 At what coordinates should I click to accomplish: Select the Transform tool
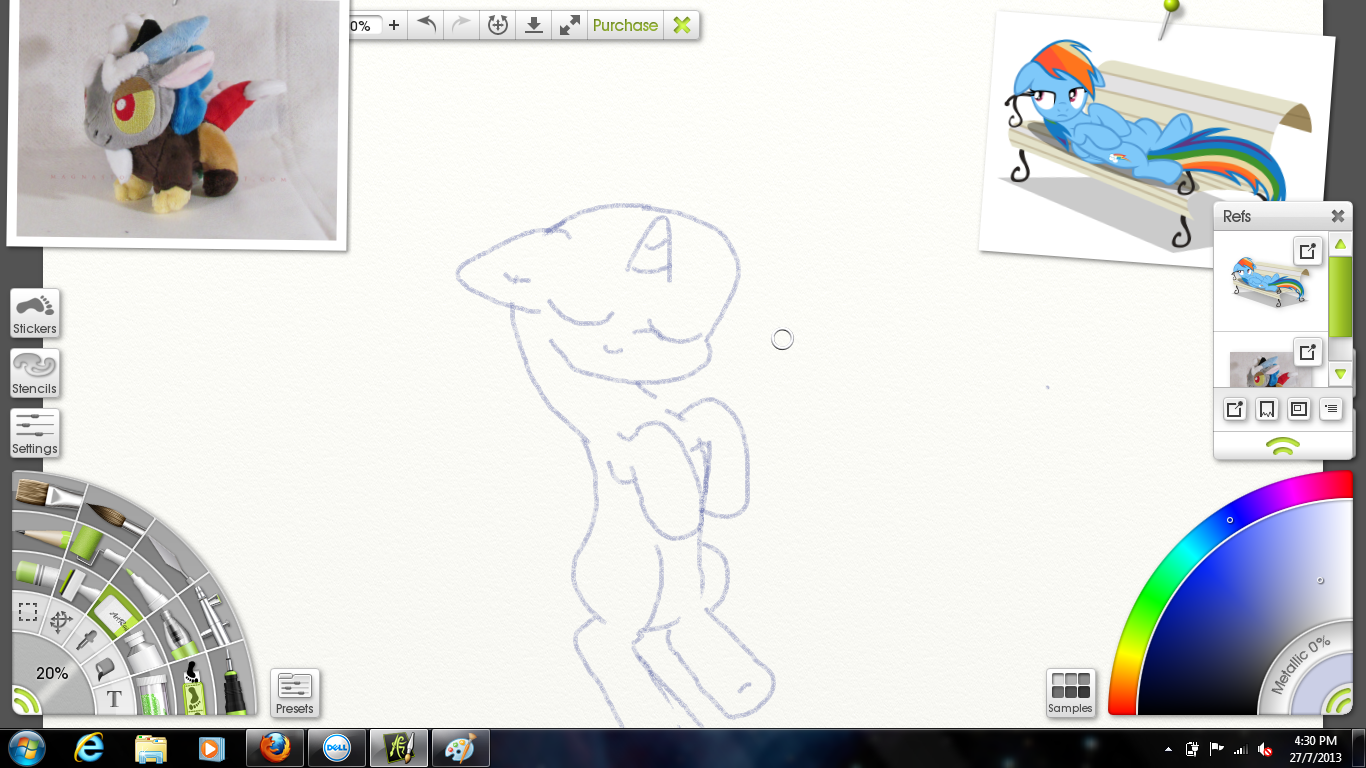point(61,622)
